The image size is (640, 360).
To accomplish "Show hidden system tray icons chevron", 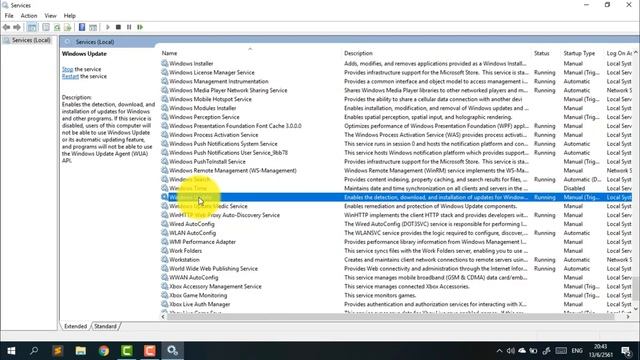I will [x=499, y=351].
